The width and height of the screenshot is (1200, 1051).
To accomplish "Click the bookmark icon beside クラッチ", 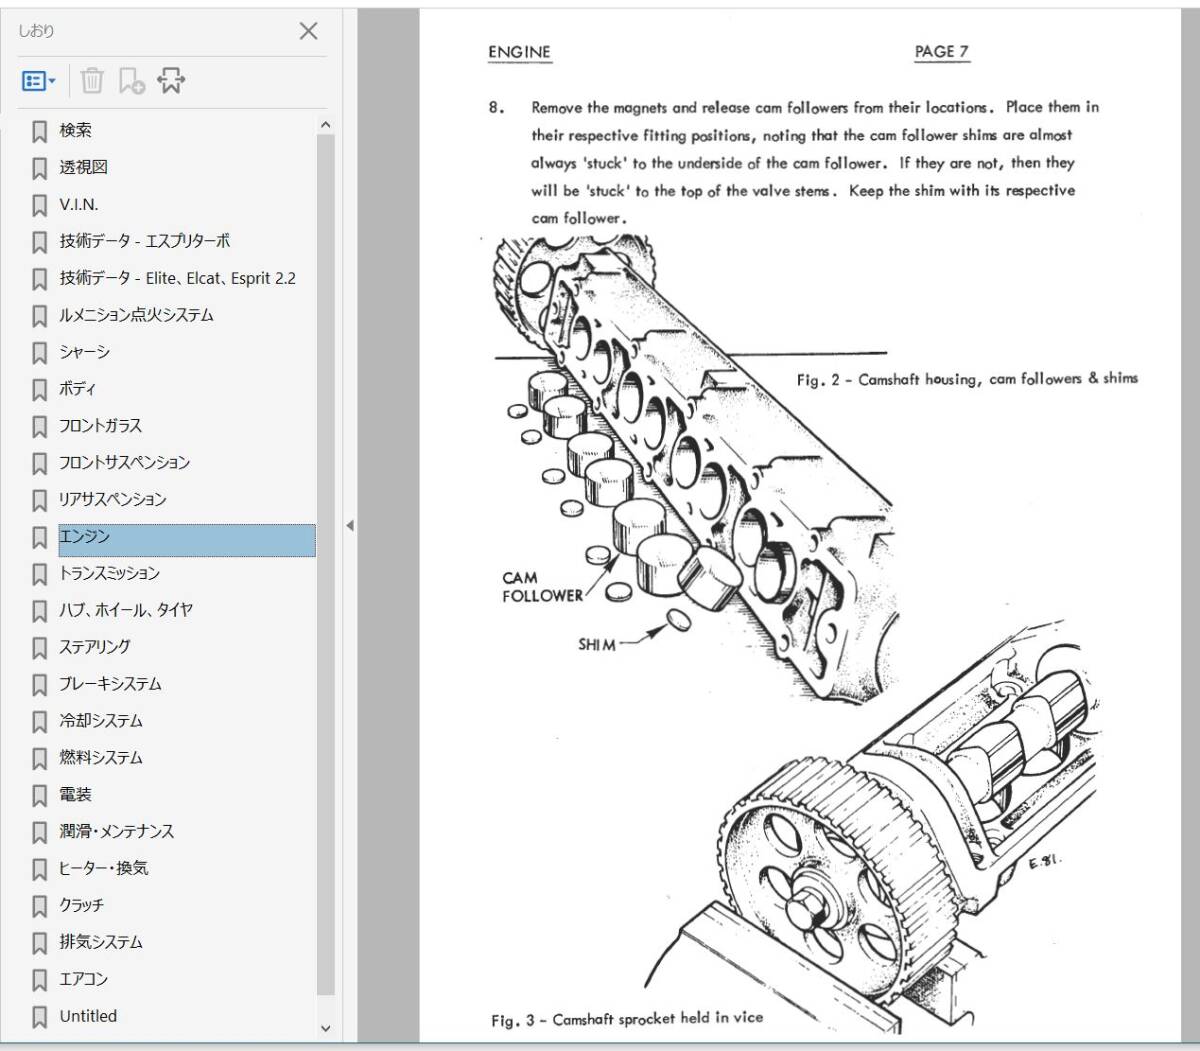I will [x=39, y=907].
